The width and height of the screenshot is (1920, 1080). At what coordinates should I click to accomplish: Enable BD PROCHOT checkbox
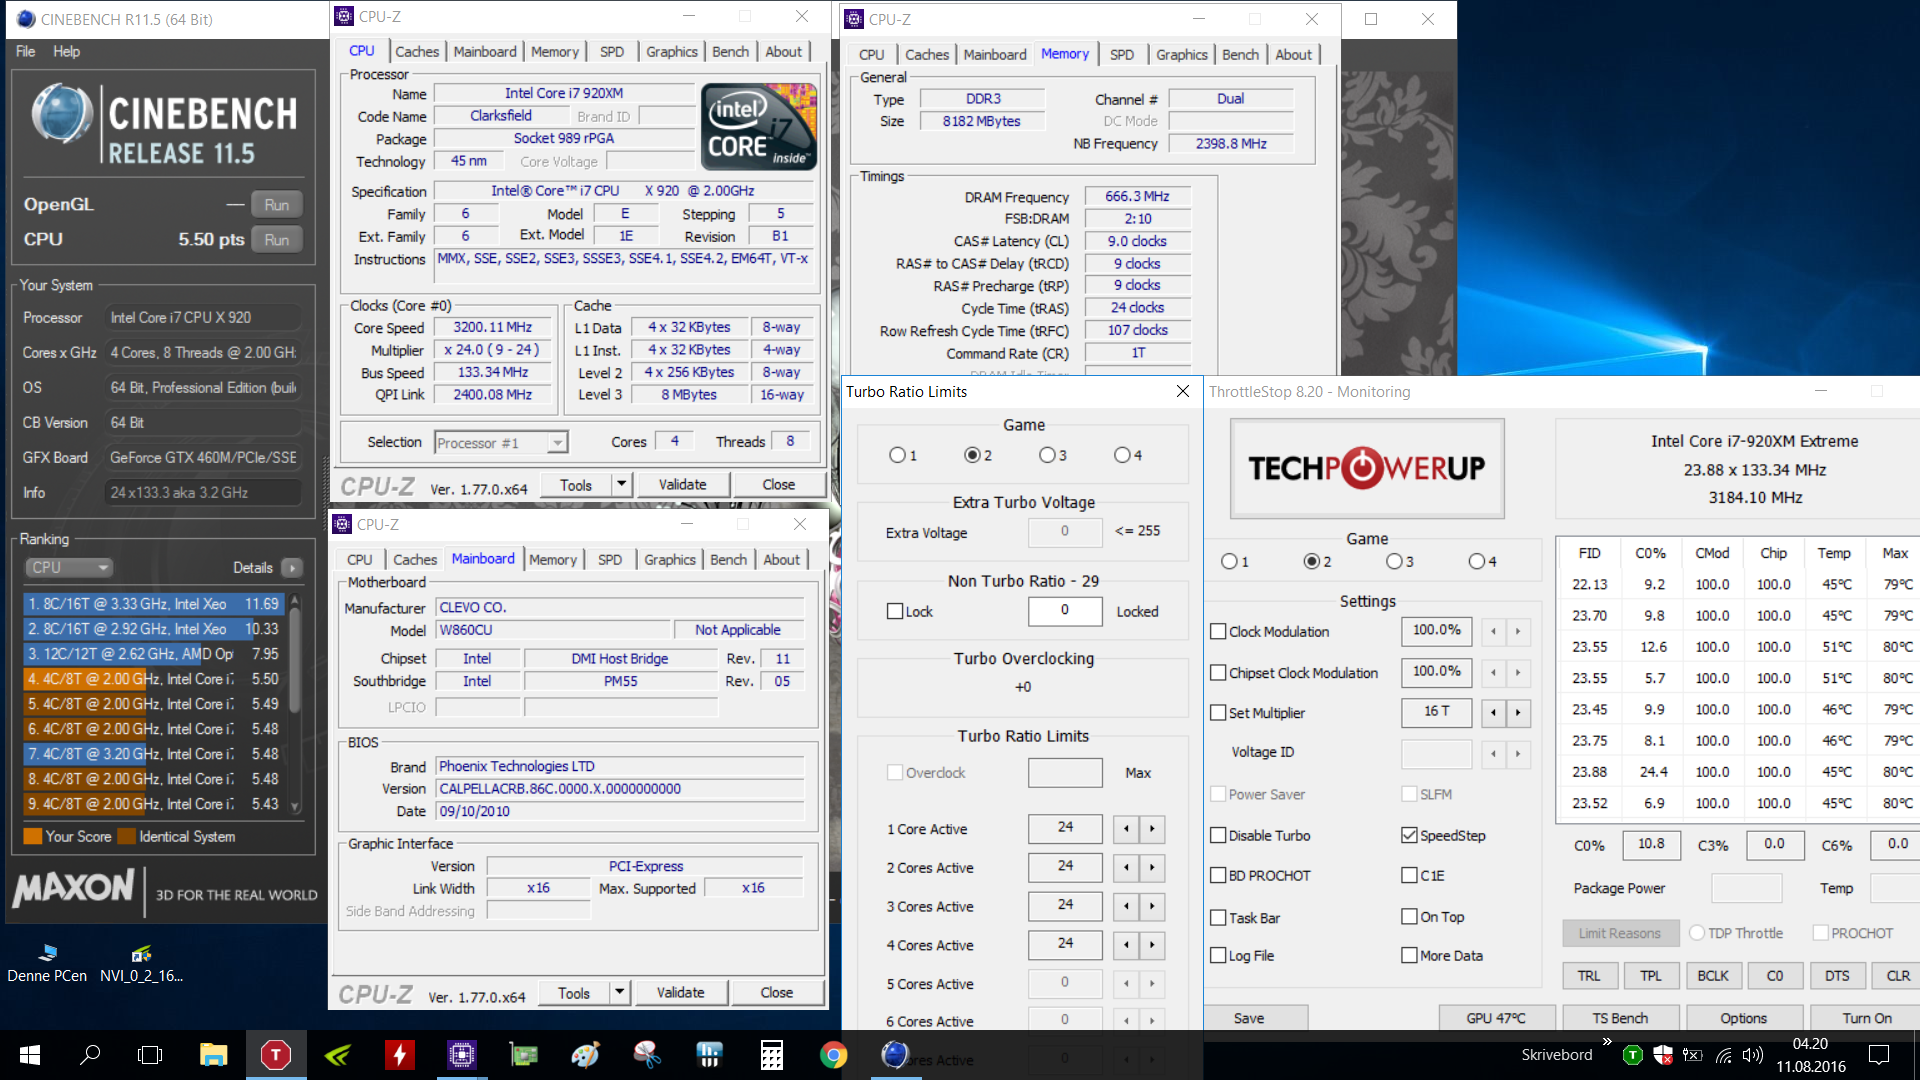point(1218,876)
